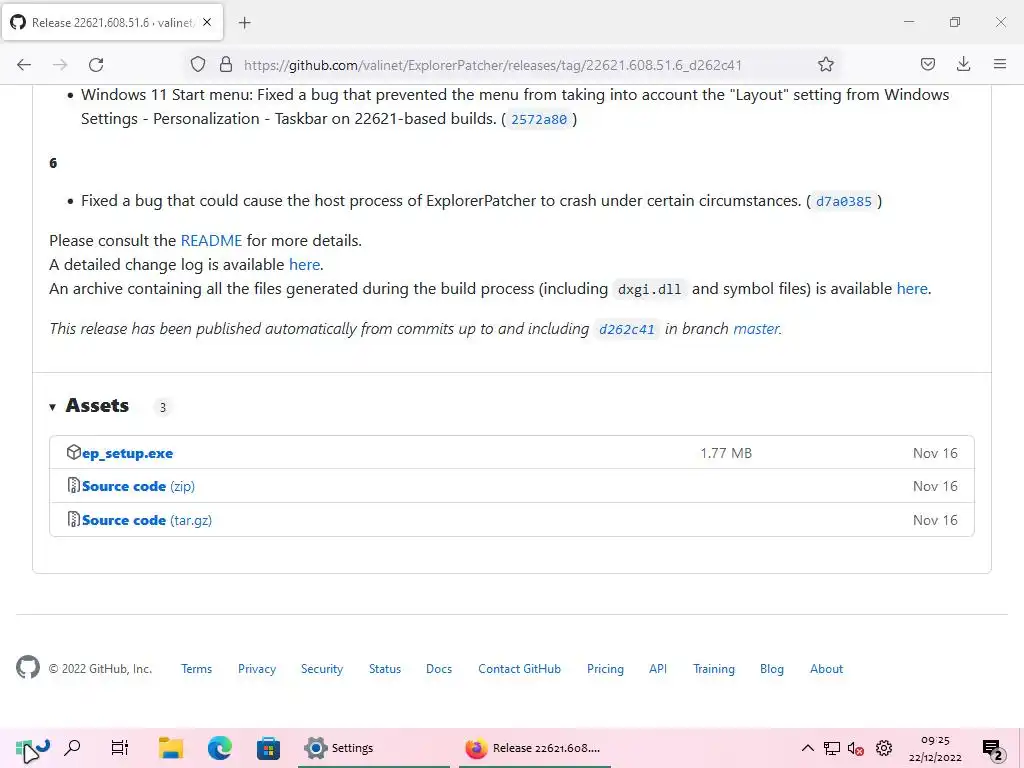1024x768 pixels.
Task: Bookmark this page with the star
Action: [x=825, y=64]
